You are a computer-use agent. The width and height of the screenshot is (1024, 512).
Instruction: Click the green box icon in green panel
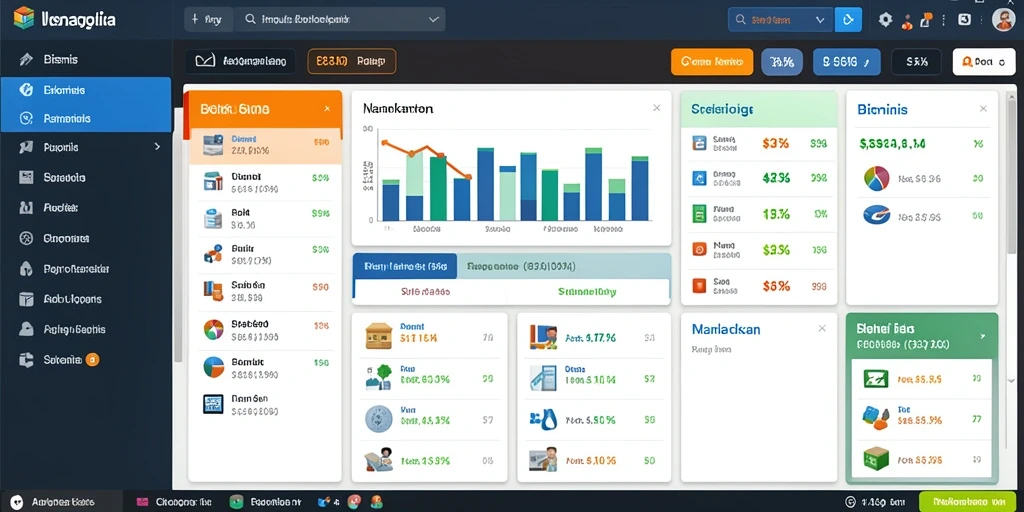coord(876,456)
